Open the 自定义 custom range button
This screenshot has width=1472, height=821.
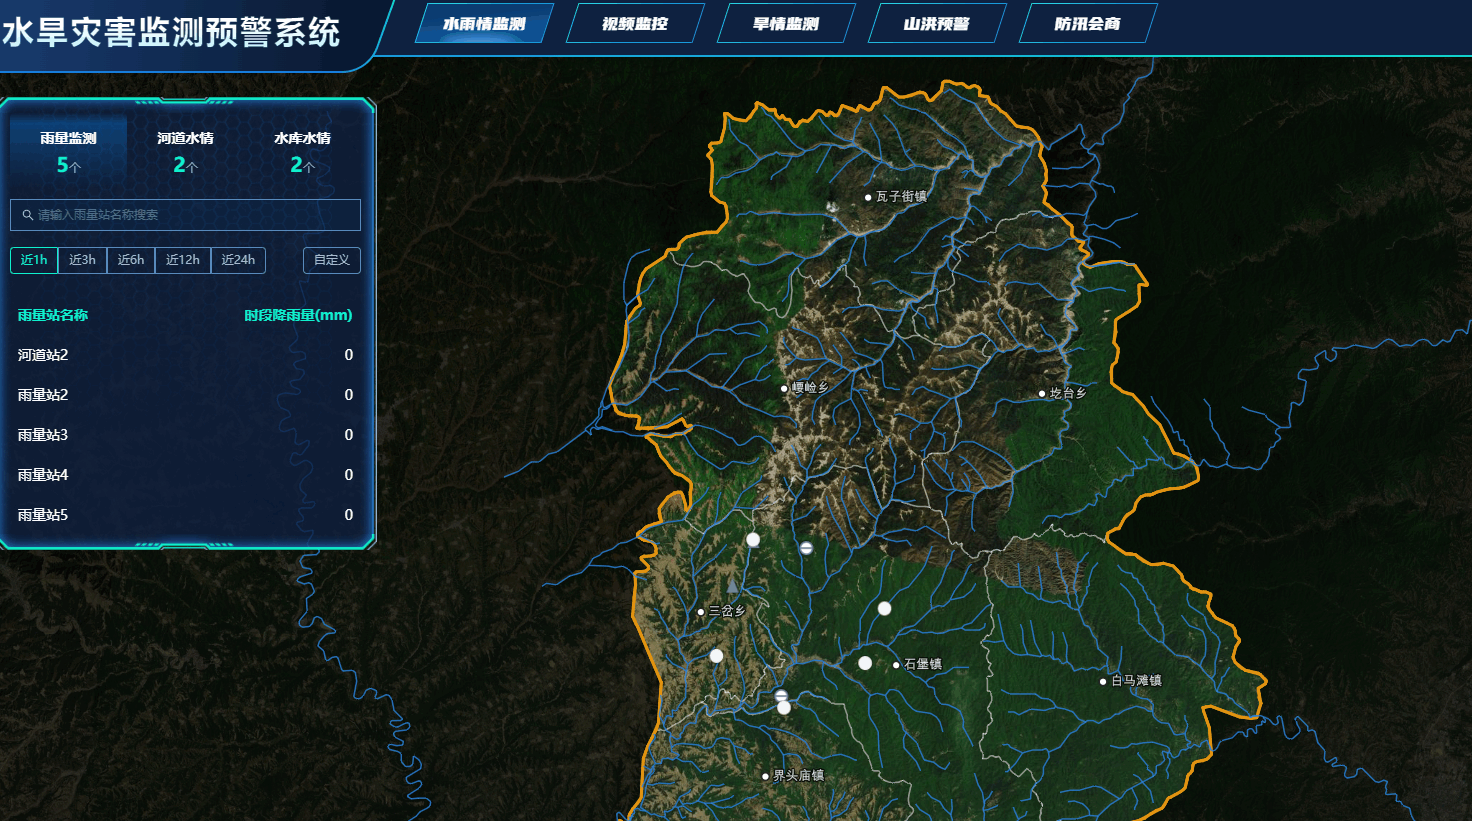[x=332, y=260]
